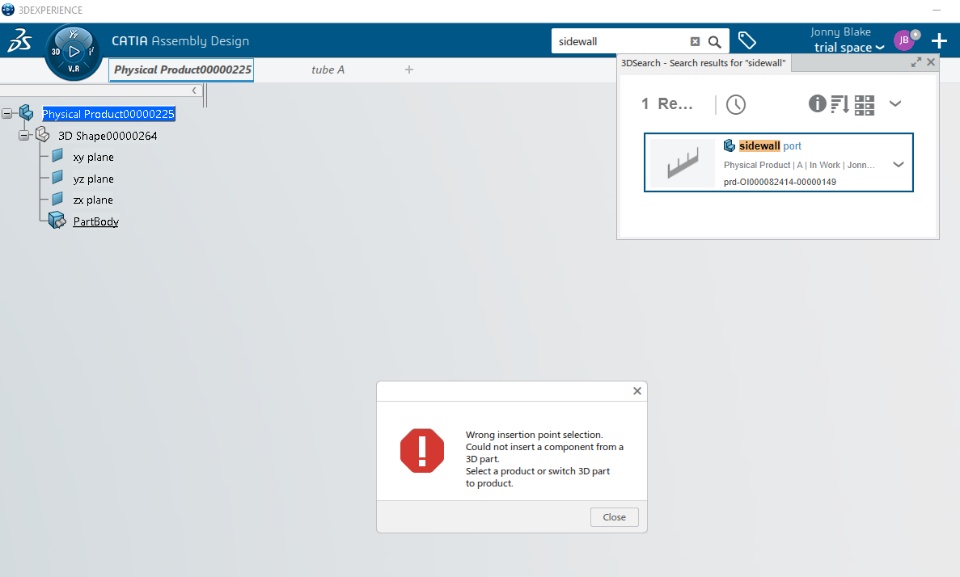The width and height of the screenshot is (960, 577).
Task: Expand search results options chevron
Action: point(895,104)
